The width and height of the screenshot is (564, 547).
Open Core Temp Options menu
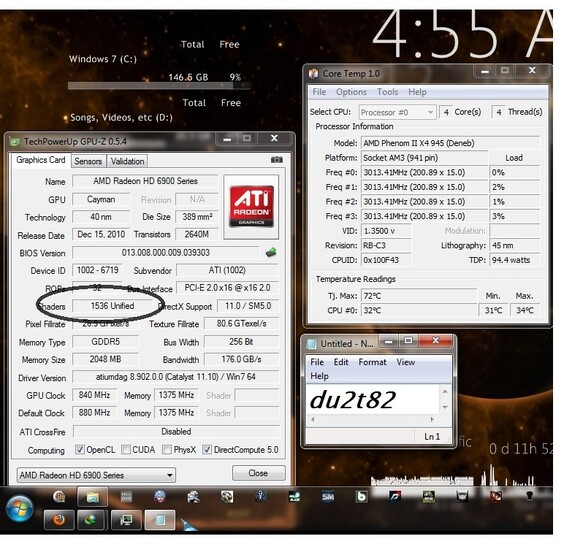351,92
